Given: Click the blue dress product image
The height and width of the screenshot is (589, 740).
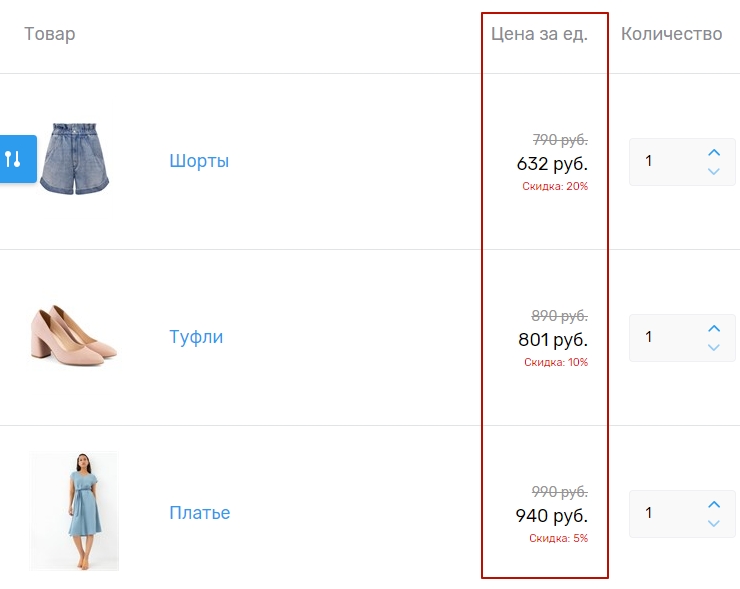Looking at the screenshot, I should point(74,511).
